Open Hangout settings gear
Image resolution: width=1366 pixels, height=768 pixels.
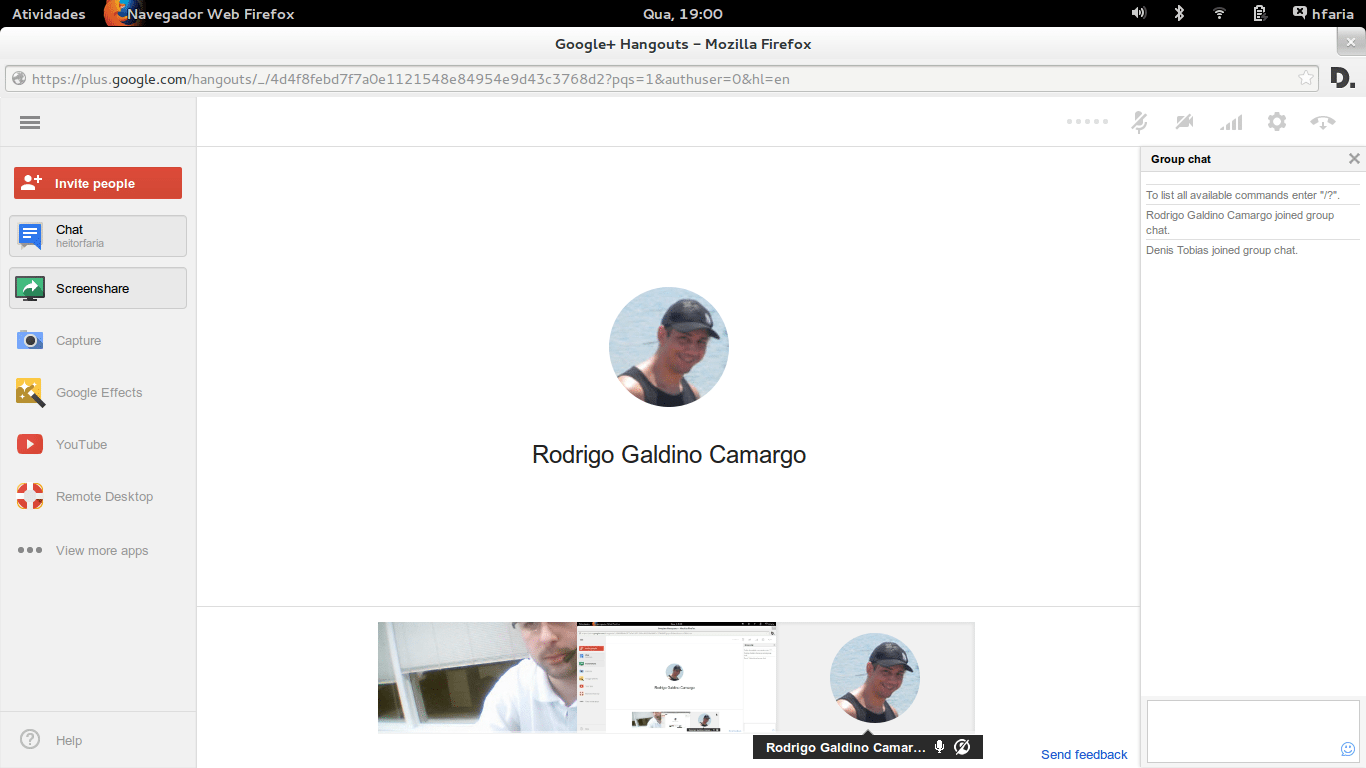(1277, 122)
